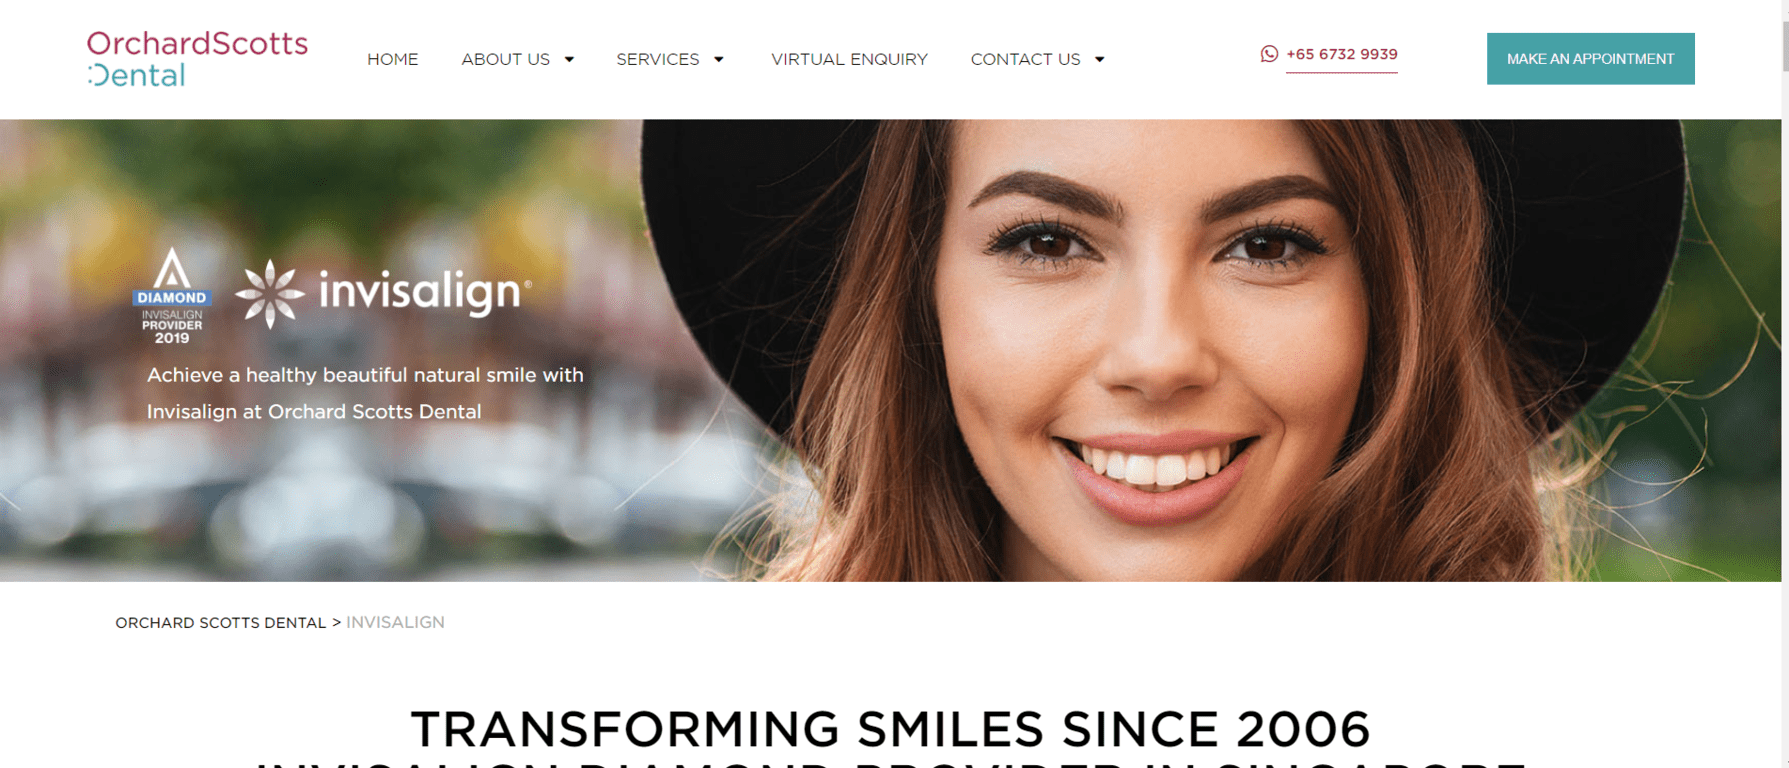Image resolution: width=1789 pixels, height=768 pixels.
Task: Click the Transforming Smiles Since 2006 heading
Action: click(890, 729)
